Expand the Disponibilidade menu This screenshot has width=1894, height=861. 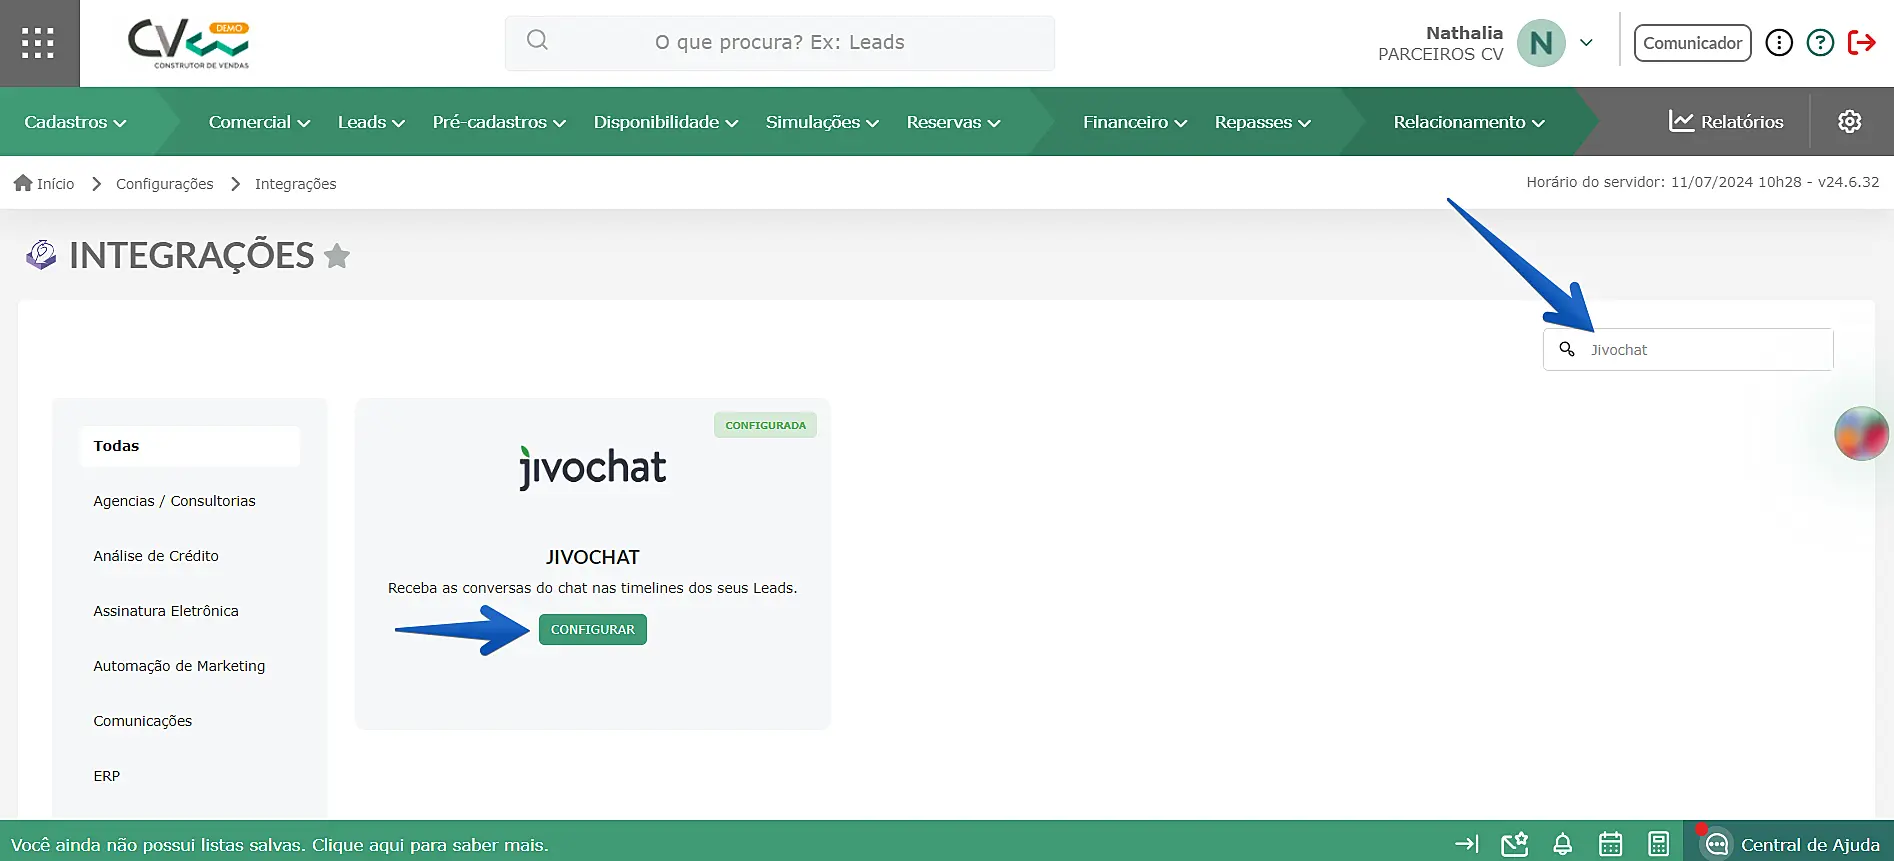(666, 122)
